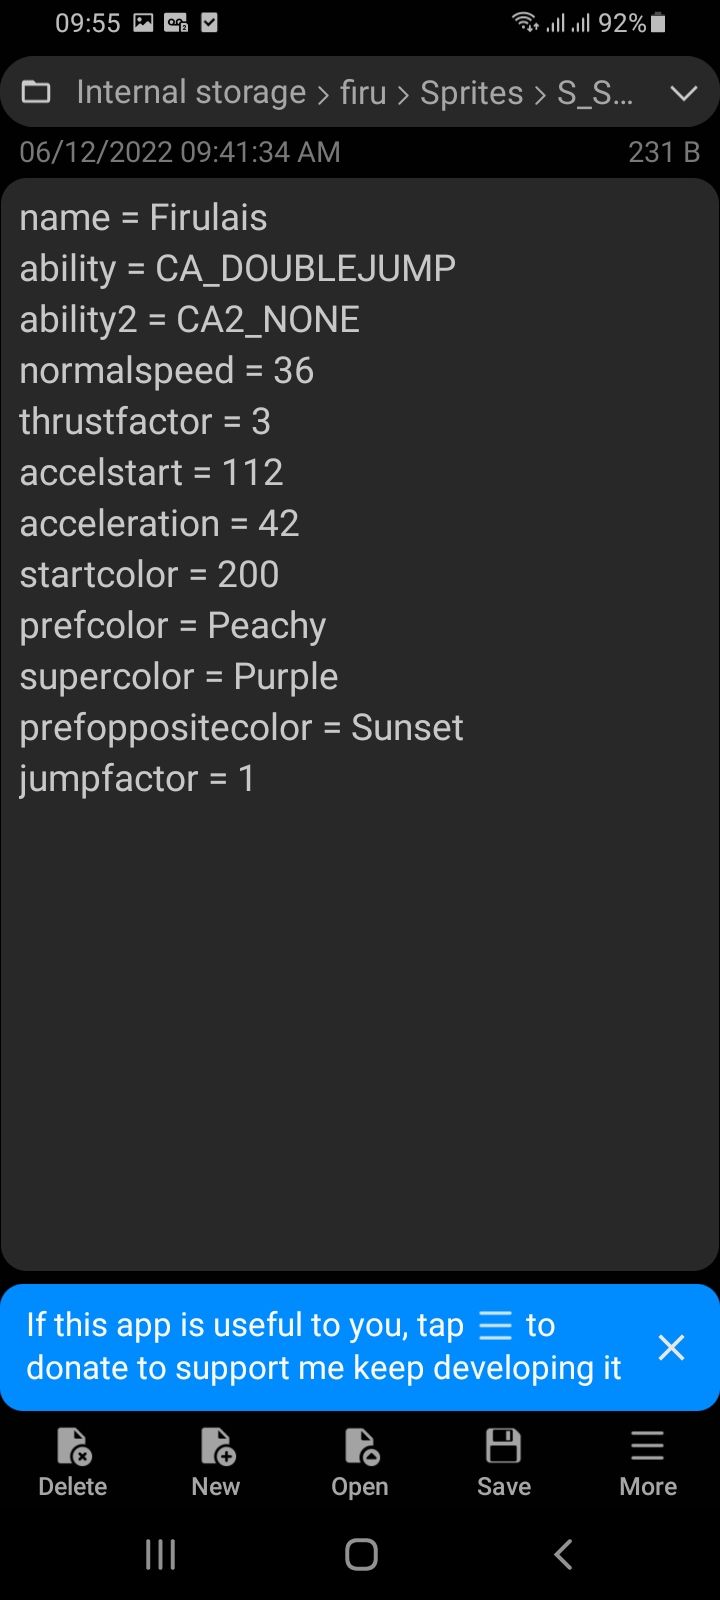The height and width of the screenshot is (1600, 720).
Task: Tap the truncated S_S... path segment
Action: [x=595, y=93]
